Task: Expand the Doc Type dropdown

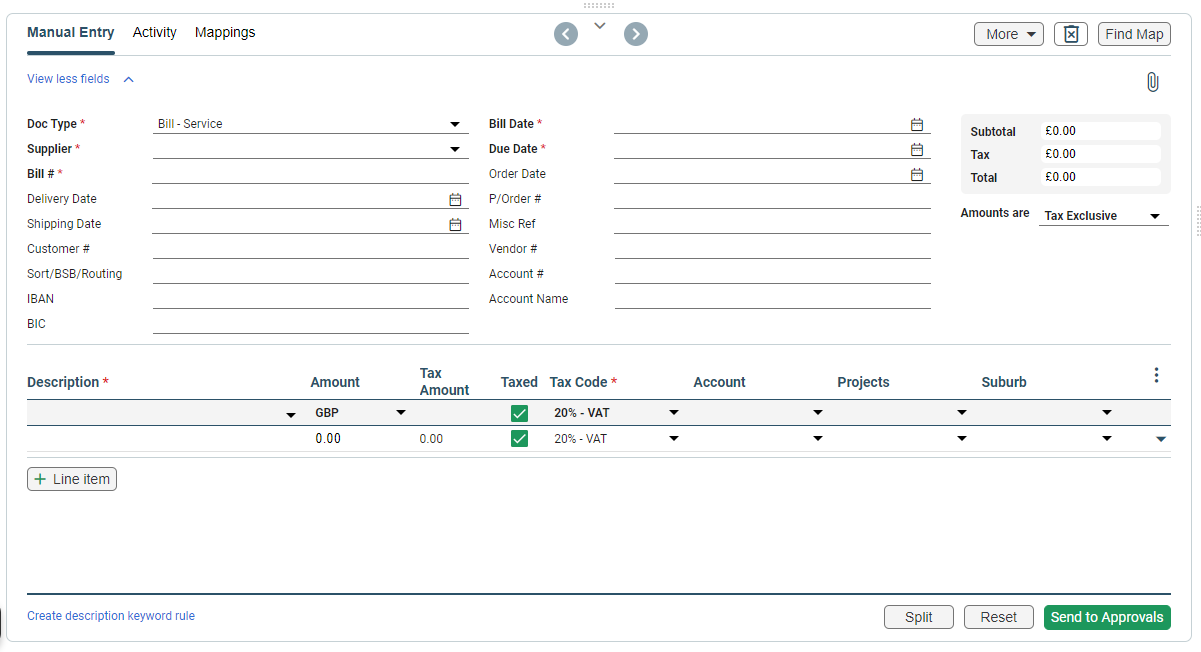Action: (455, 125)
